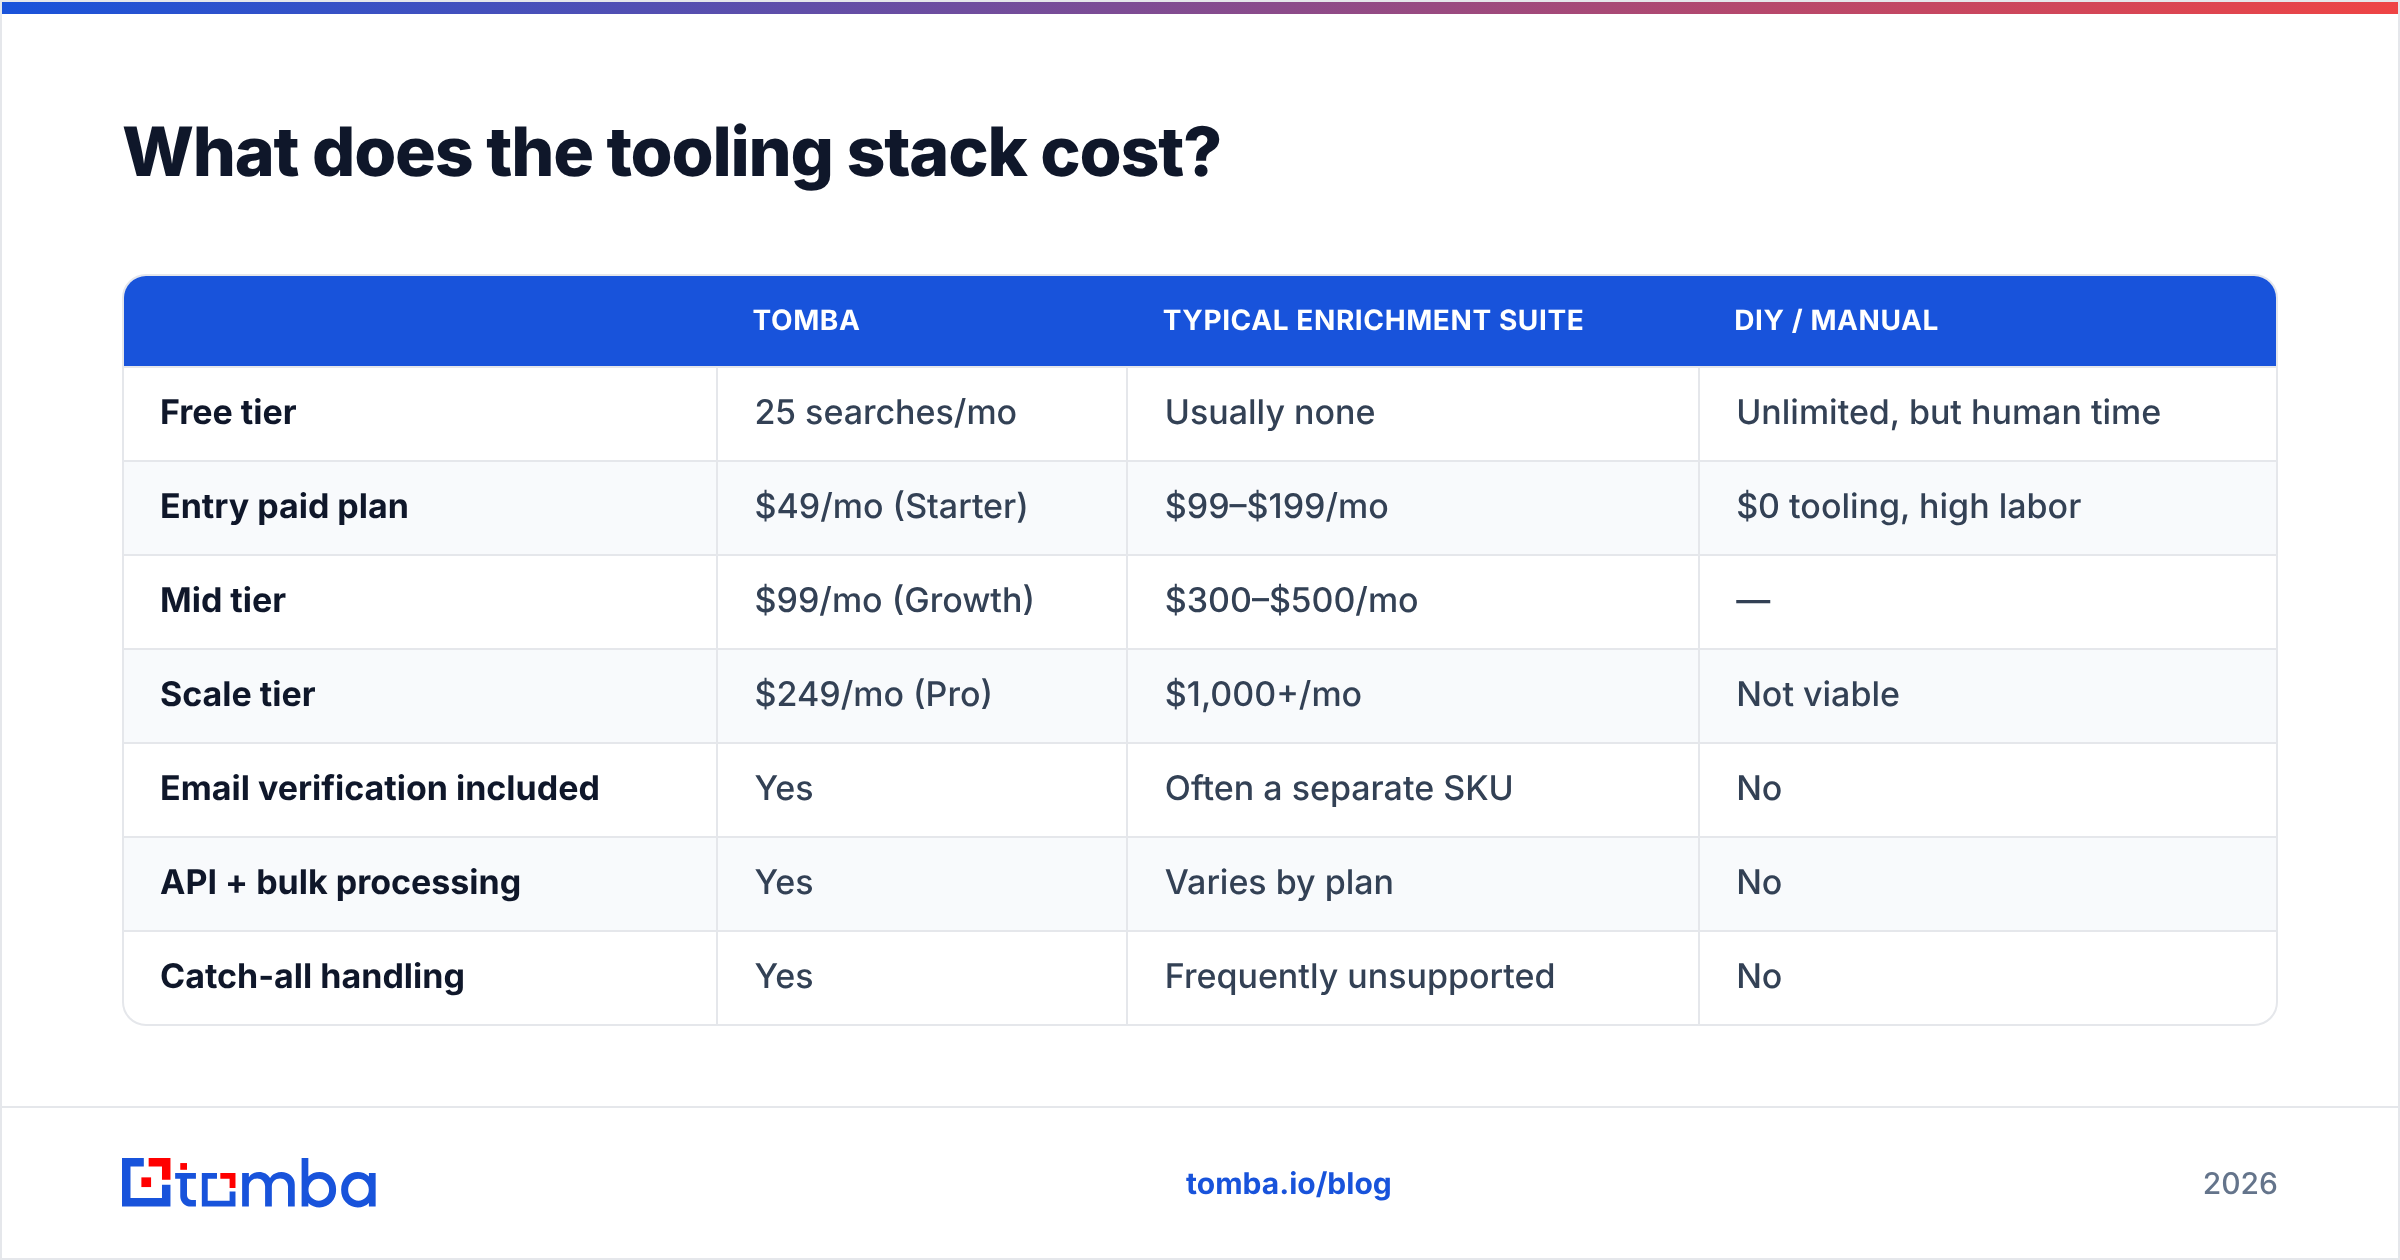This screenshot has width=2400, height=1260.
Task: Select the Free tier row label
Action: 228,412
